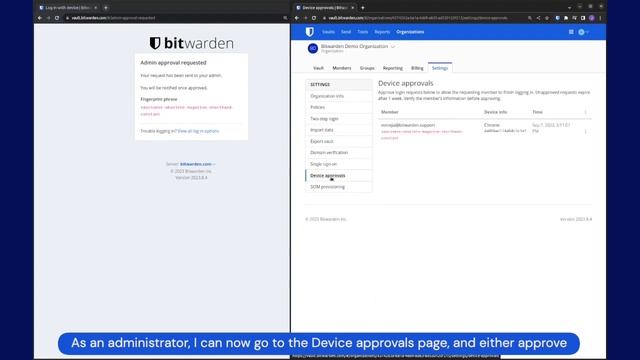The height and width of the screenshot is (360, 640).
Task: Click the bitwarden logo on login page
Action: pos(191,43)
